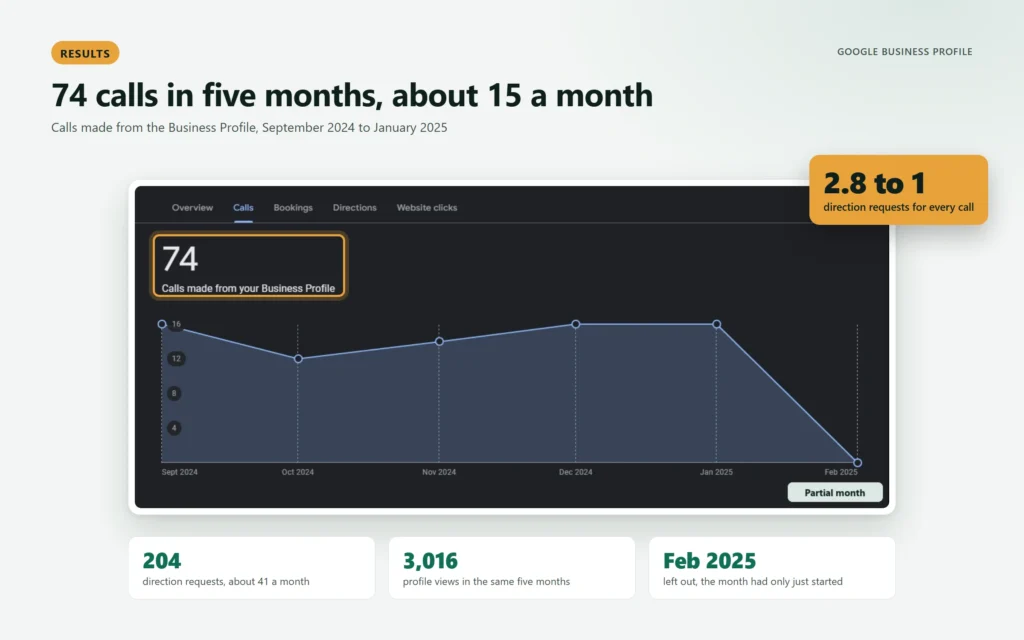Click the 3,016 profile views card
Viewport: 1024px width, 640px height.
[512, 568]
